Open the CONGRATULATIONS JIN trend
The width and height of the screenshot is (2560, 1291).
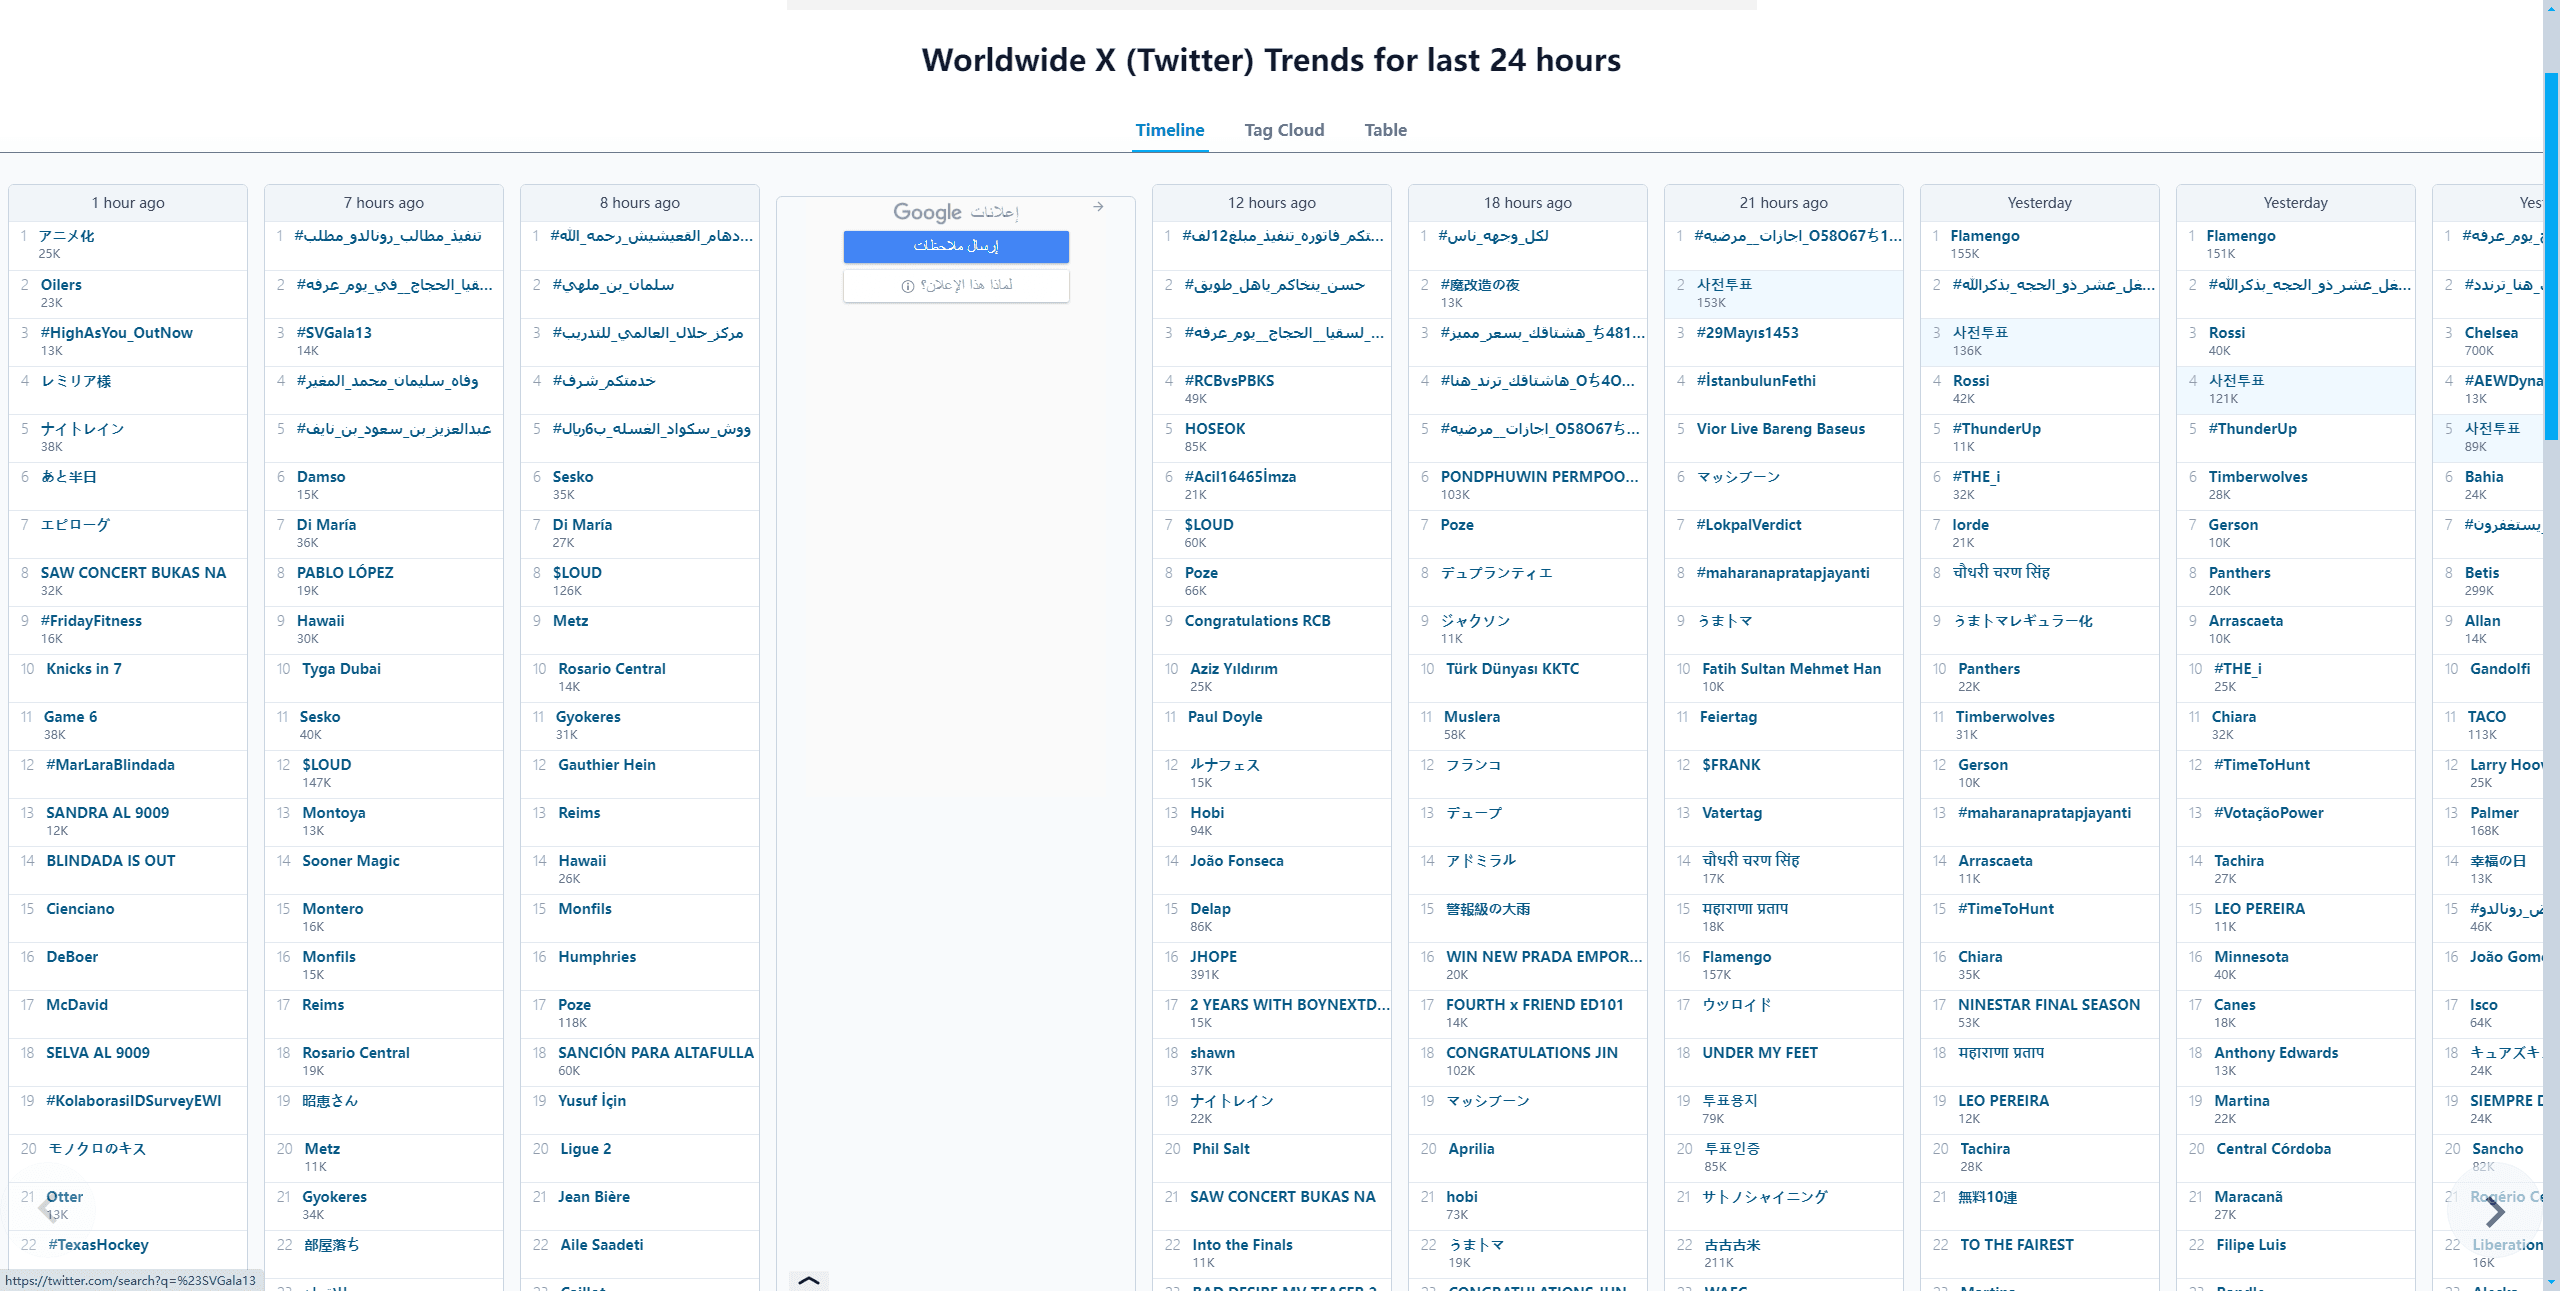point(1531,1053)
